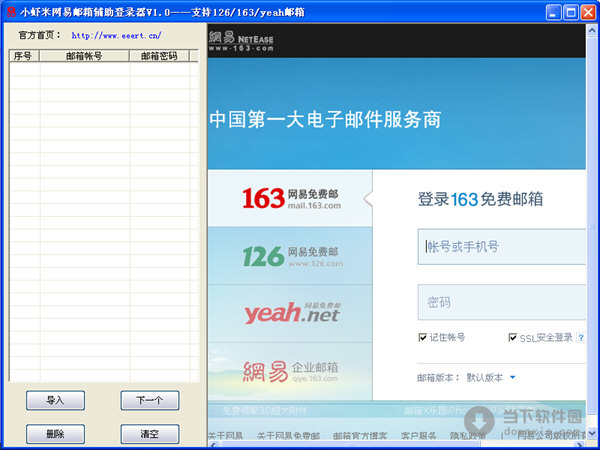The image size is (600, 450).
Task: Click the 下一个 next button
Action: pos(150,400)
